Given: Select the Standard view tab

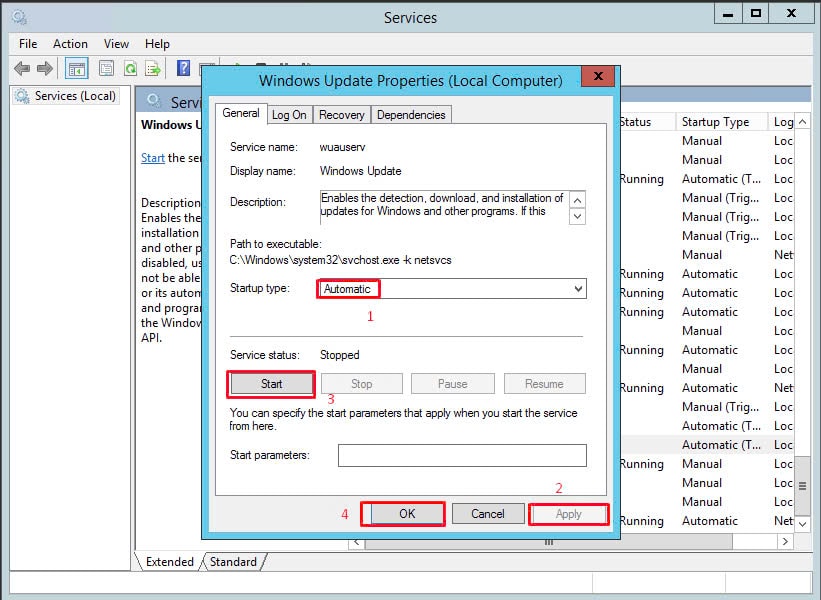Looking at the screenshot, I should pos(234,562).
